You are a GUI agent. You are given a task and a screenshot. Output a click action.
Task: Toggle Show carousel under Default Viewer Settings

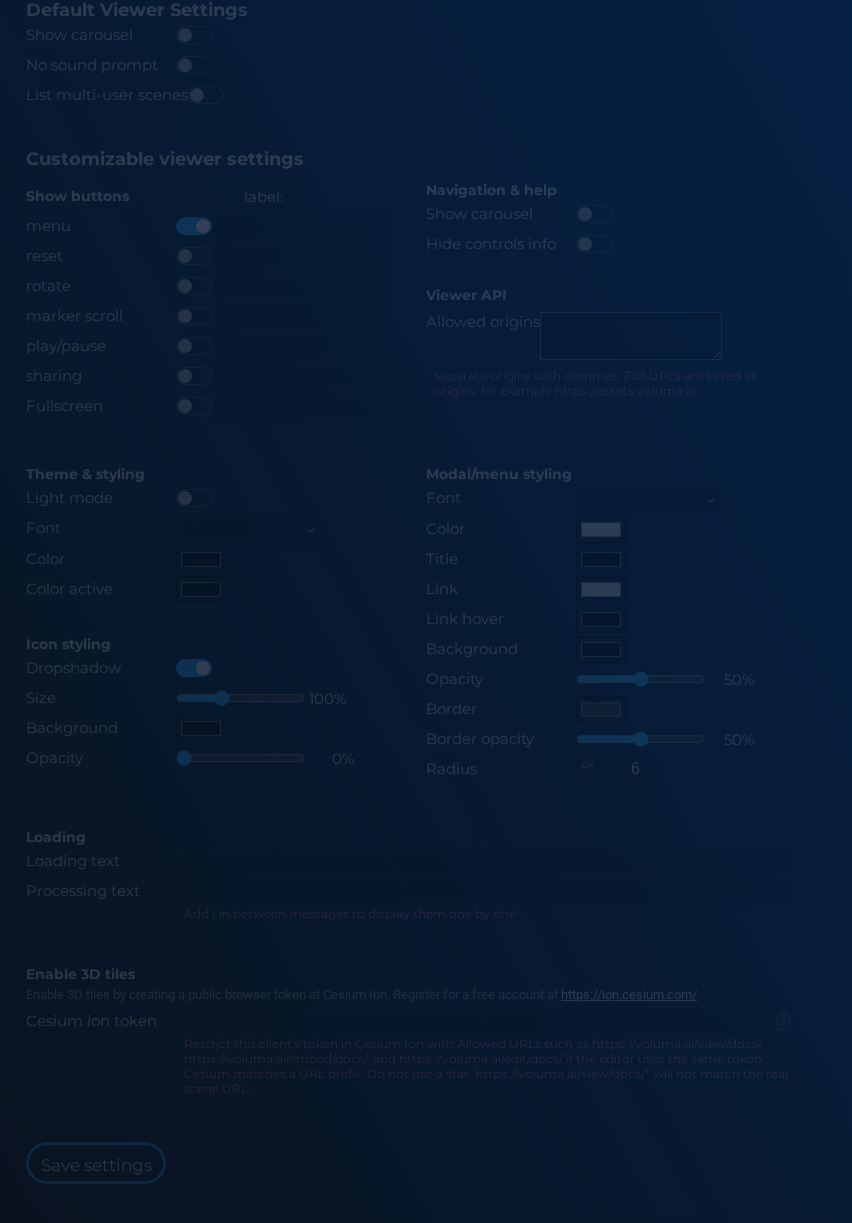pos(194,35)
